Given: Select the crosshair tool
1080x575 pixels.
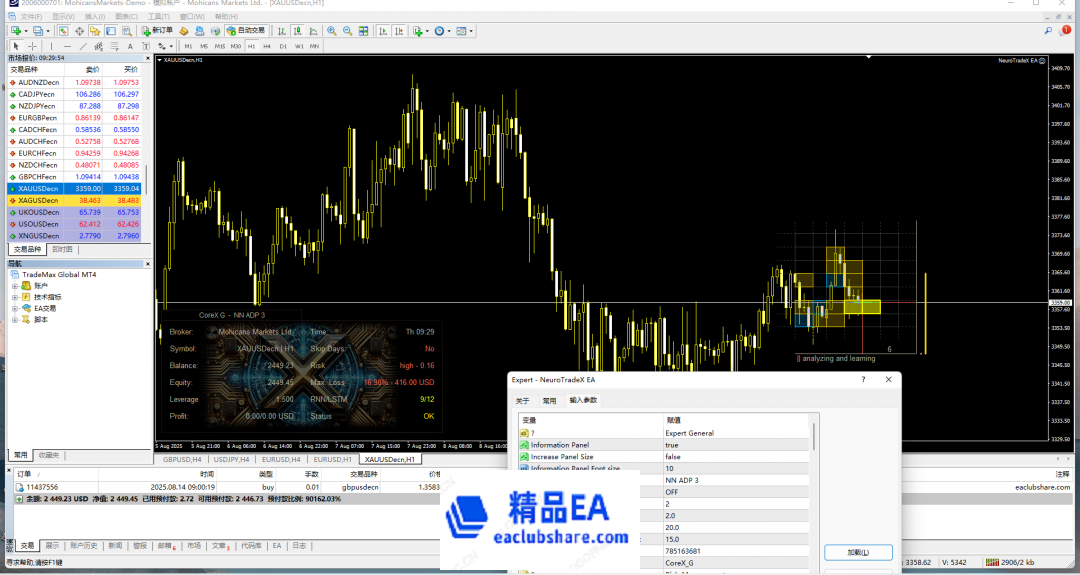Looking at the screenshot, I should click(32, 46).
